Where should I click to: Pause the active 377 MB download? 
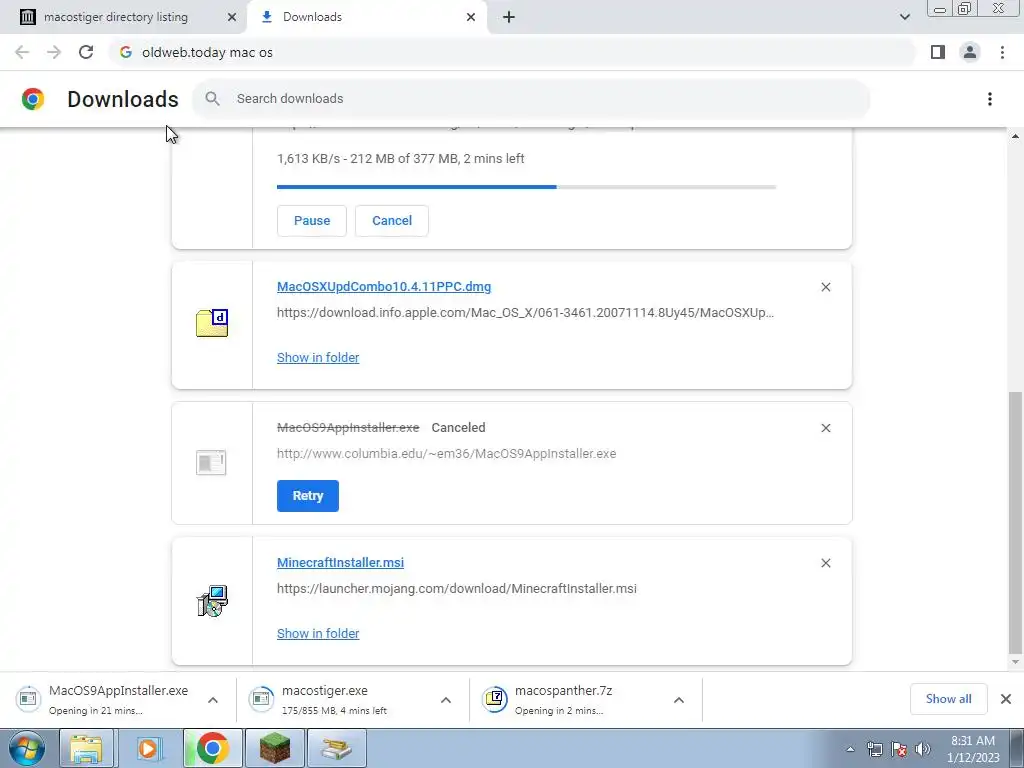pyautogui.click(x=312, y=221)
